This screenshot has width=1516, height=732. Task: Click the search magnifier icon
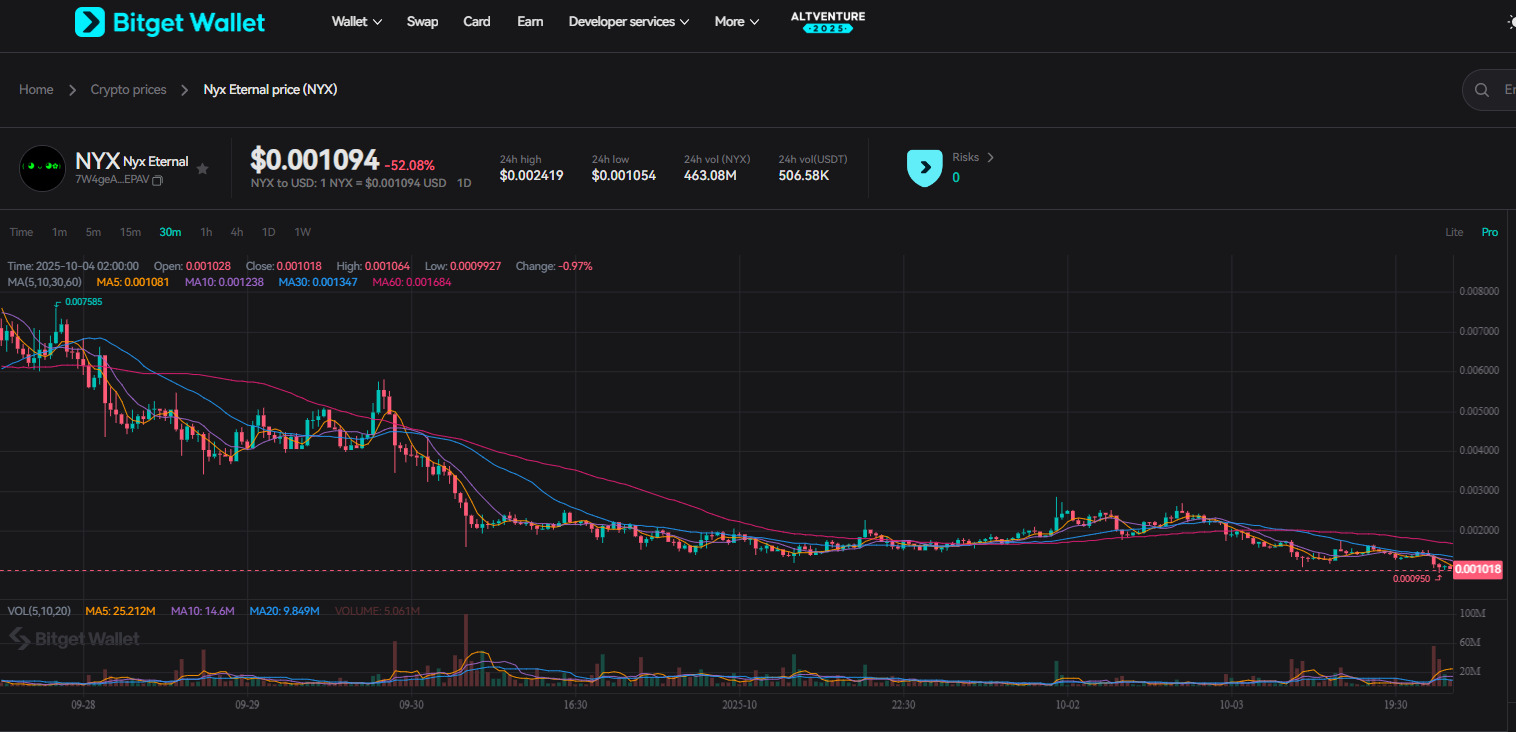[x=1481, y=90]
